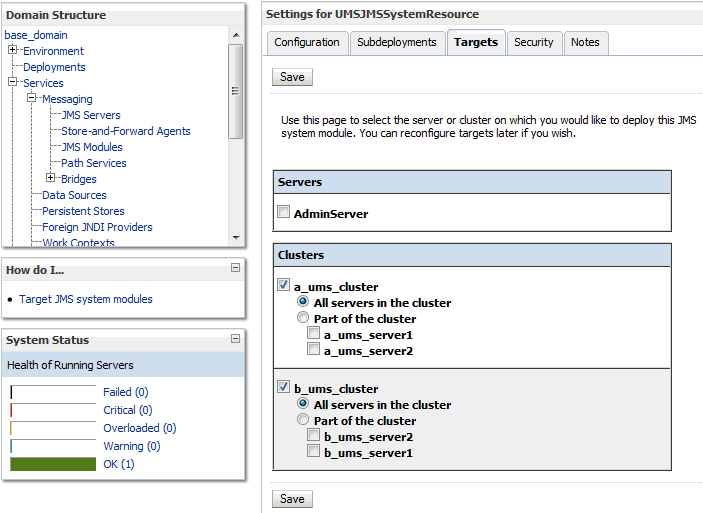The width and height of the screenshot is (703, 513).
Task: Open Bridges tree item
Action: click(79, 179)
